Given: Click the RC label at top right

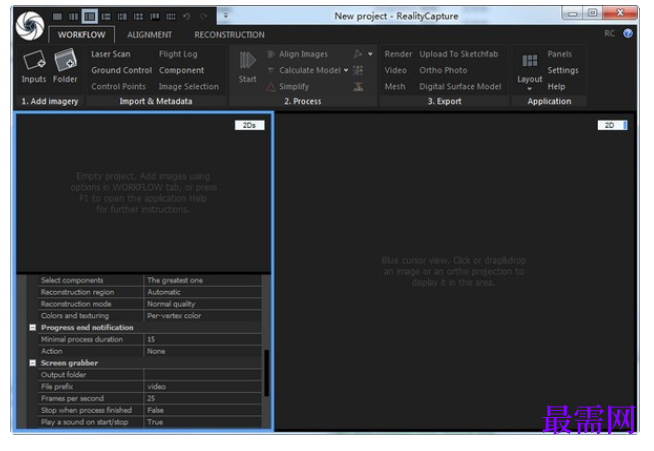Looking at the screenshot, I should point(609,33).
